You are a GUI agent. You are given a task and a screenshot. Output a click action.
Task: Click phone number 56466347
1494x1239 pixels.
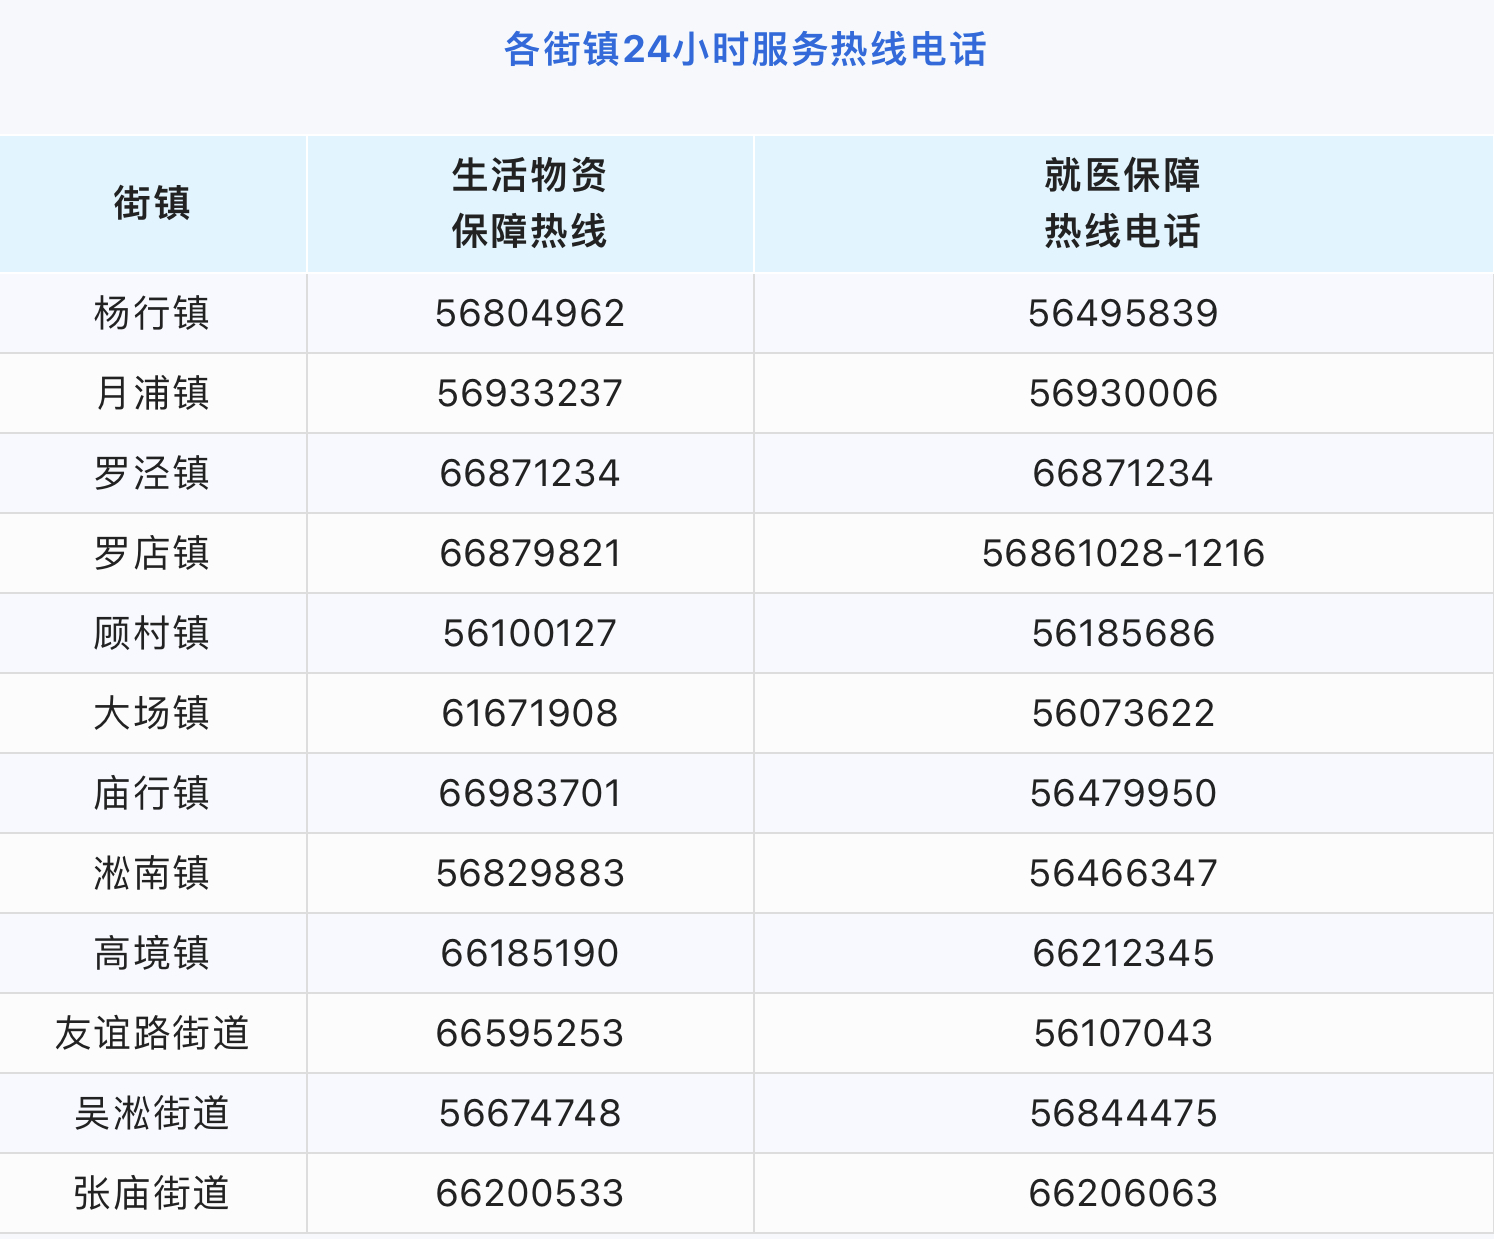[1123, 873]
